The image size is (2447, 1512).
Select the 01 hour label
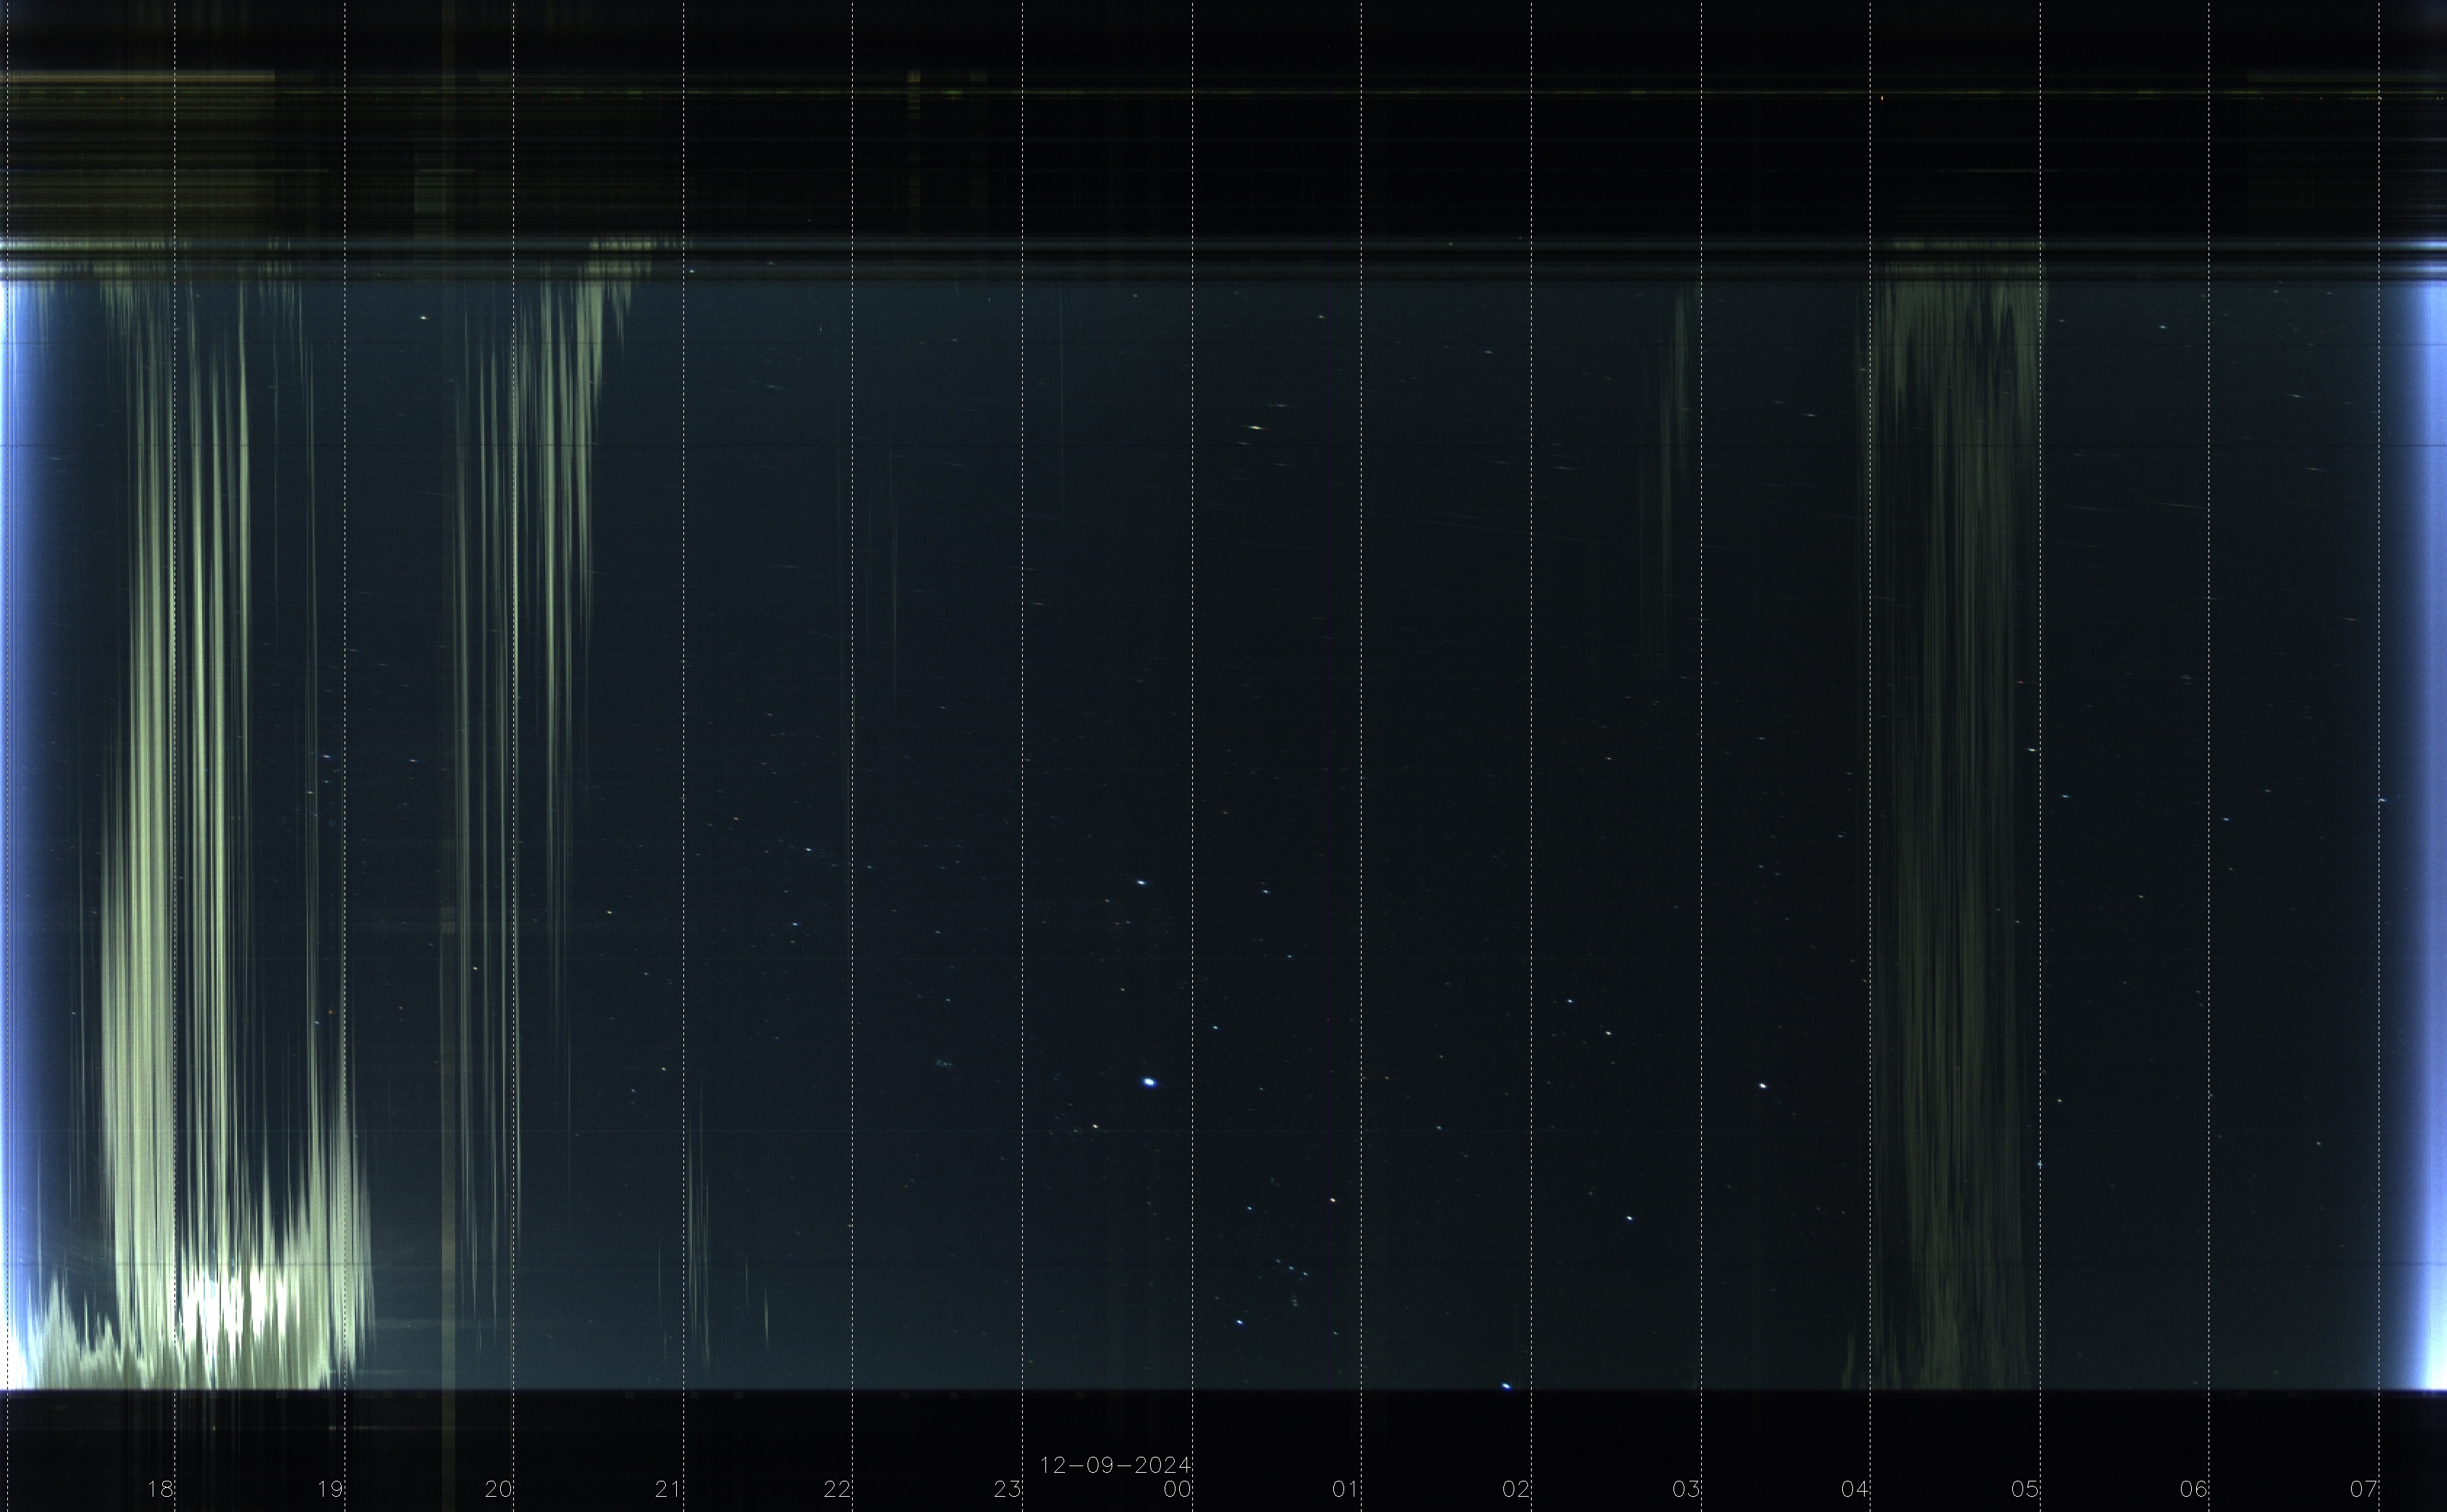pyautogui.click(x=1346, y=1488)
